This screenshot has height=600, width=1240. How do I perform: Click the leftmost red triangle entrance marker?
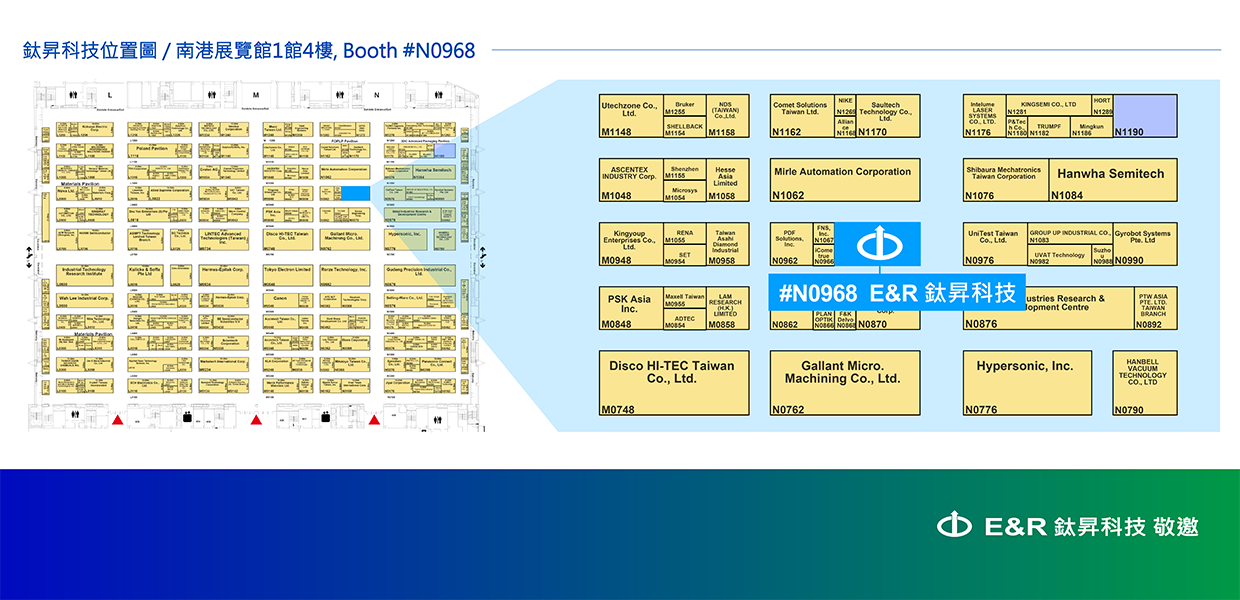pyautogui.click(x=118, y=421)
